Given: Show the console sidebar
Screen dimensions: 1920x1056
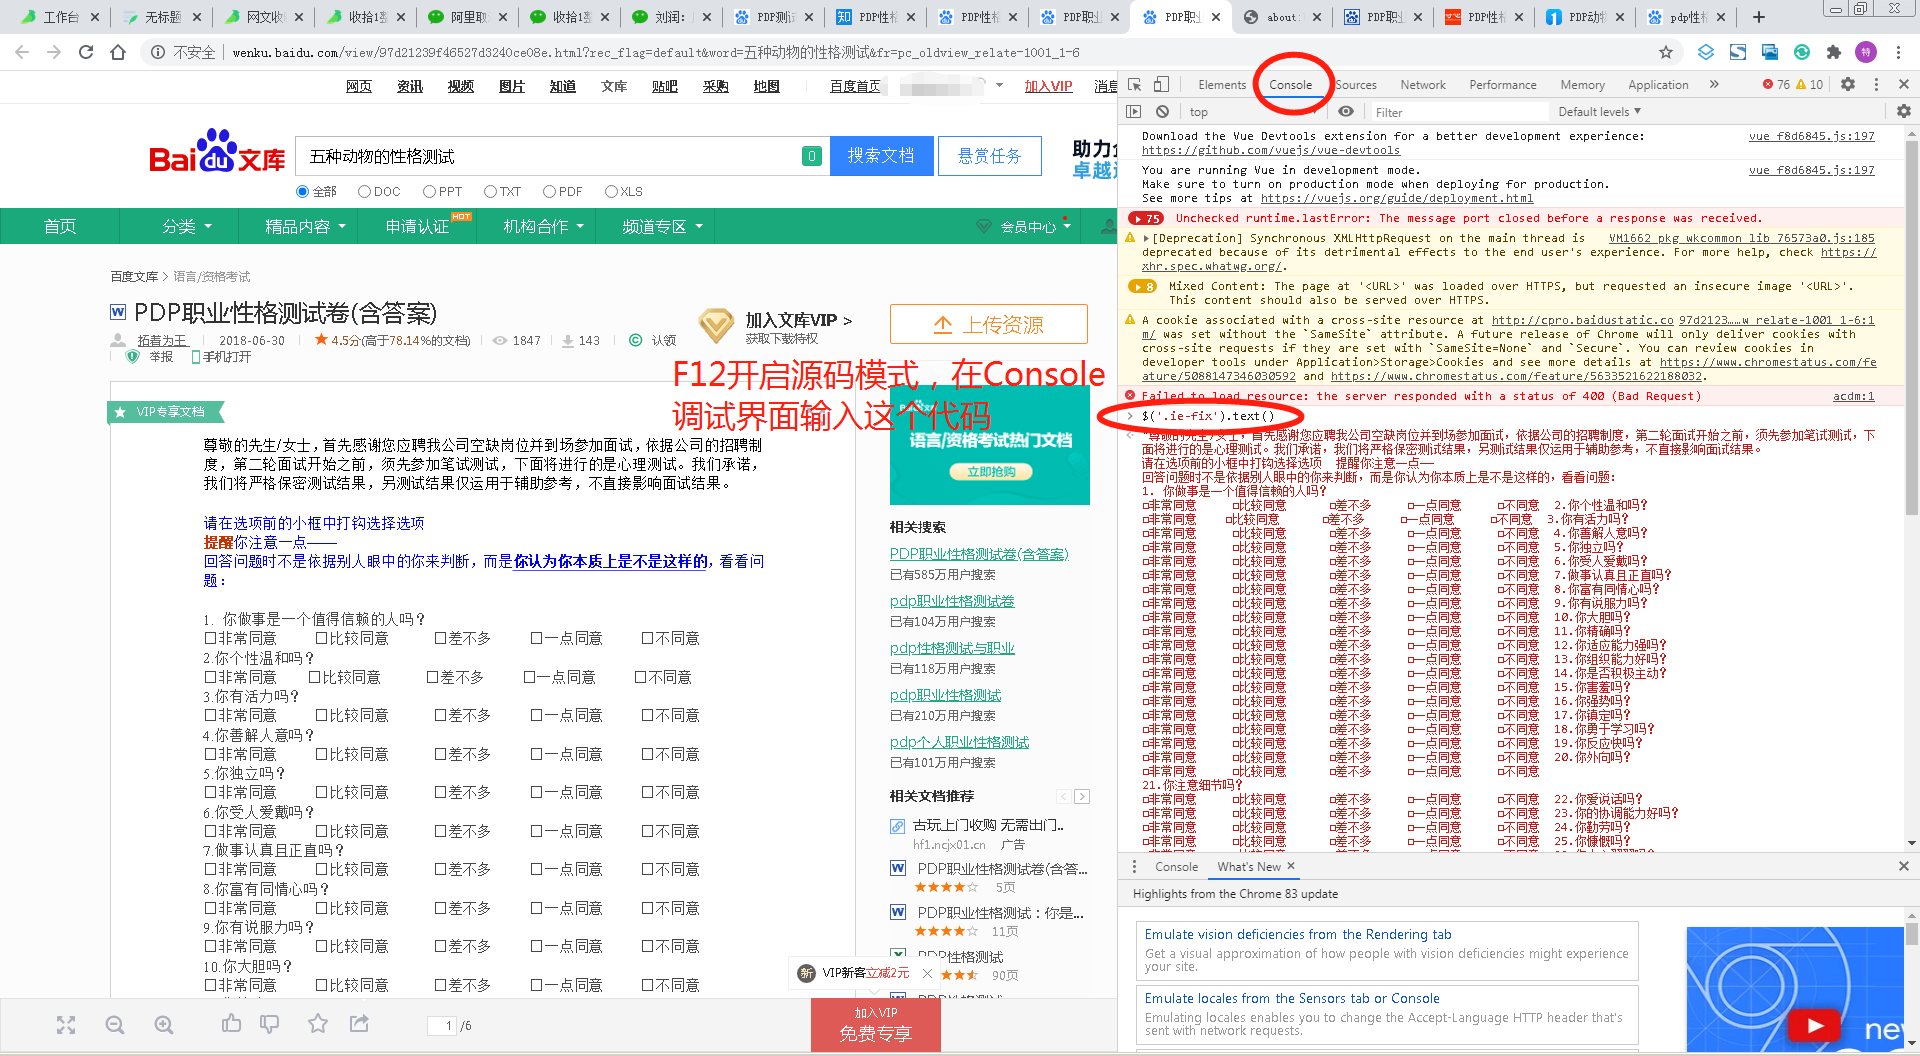Looking at the screenshot, I should pos(1133,112).
